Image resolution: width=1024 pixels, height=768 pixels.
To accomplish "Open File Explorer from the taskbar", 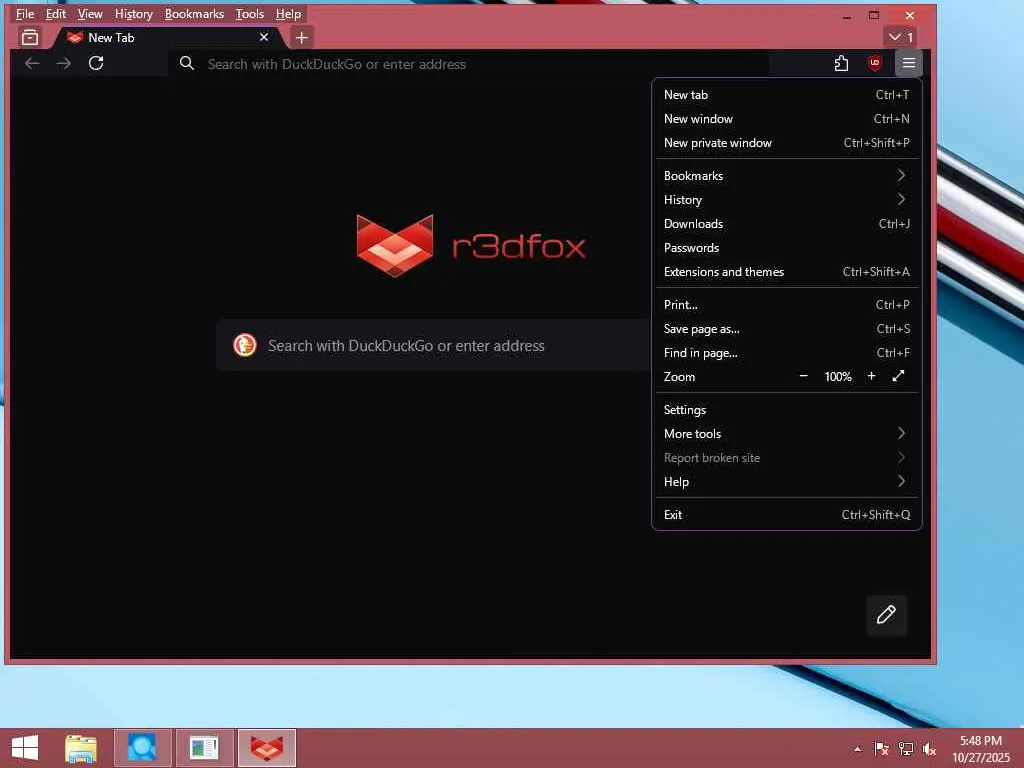I will (x=81, y=748).
